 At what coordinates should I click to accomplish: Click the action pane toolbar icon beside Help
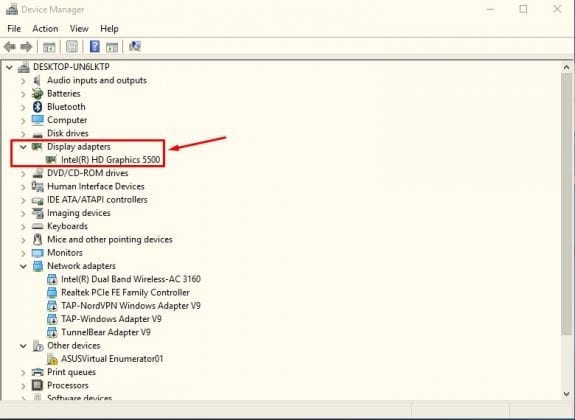click(111, 47)
